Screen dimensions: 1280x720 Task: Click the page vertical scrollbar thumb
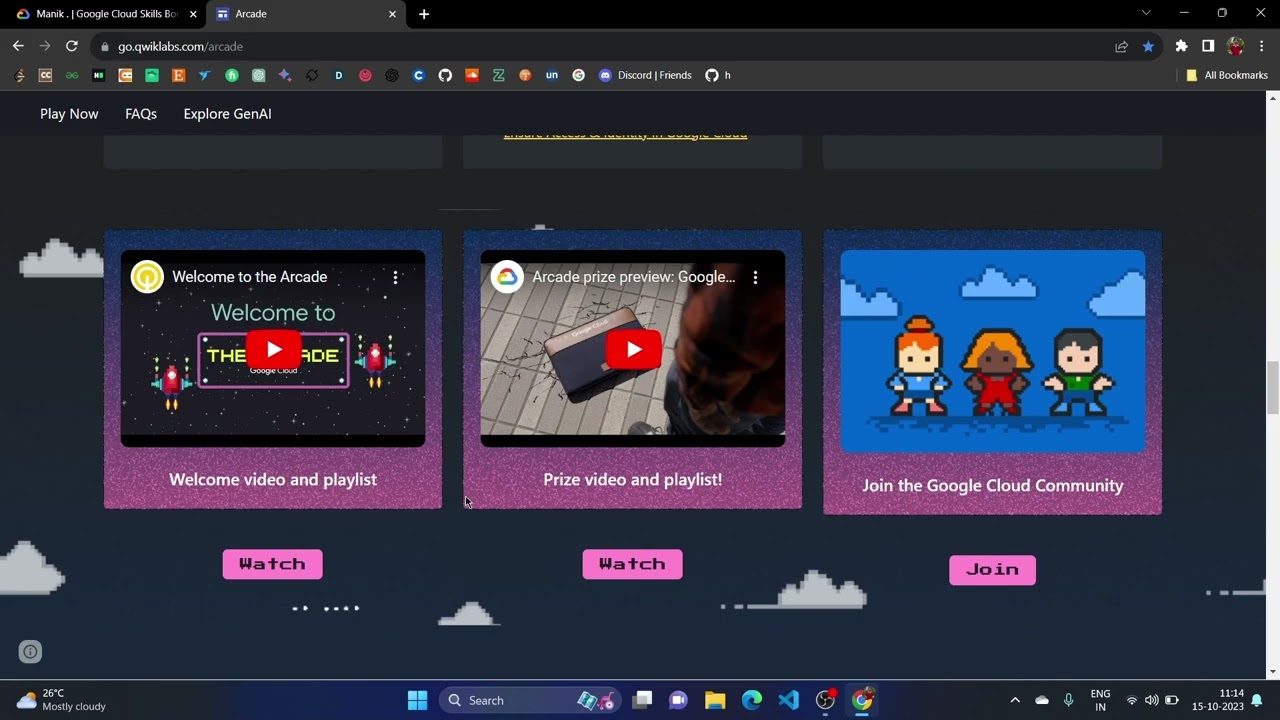(1273, 387)
